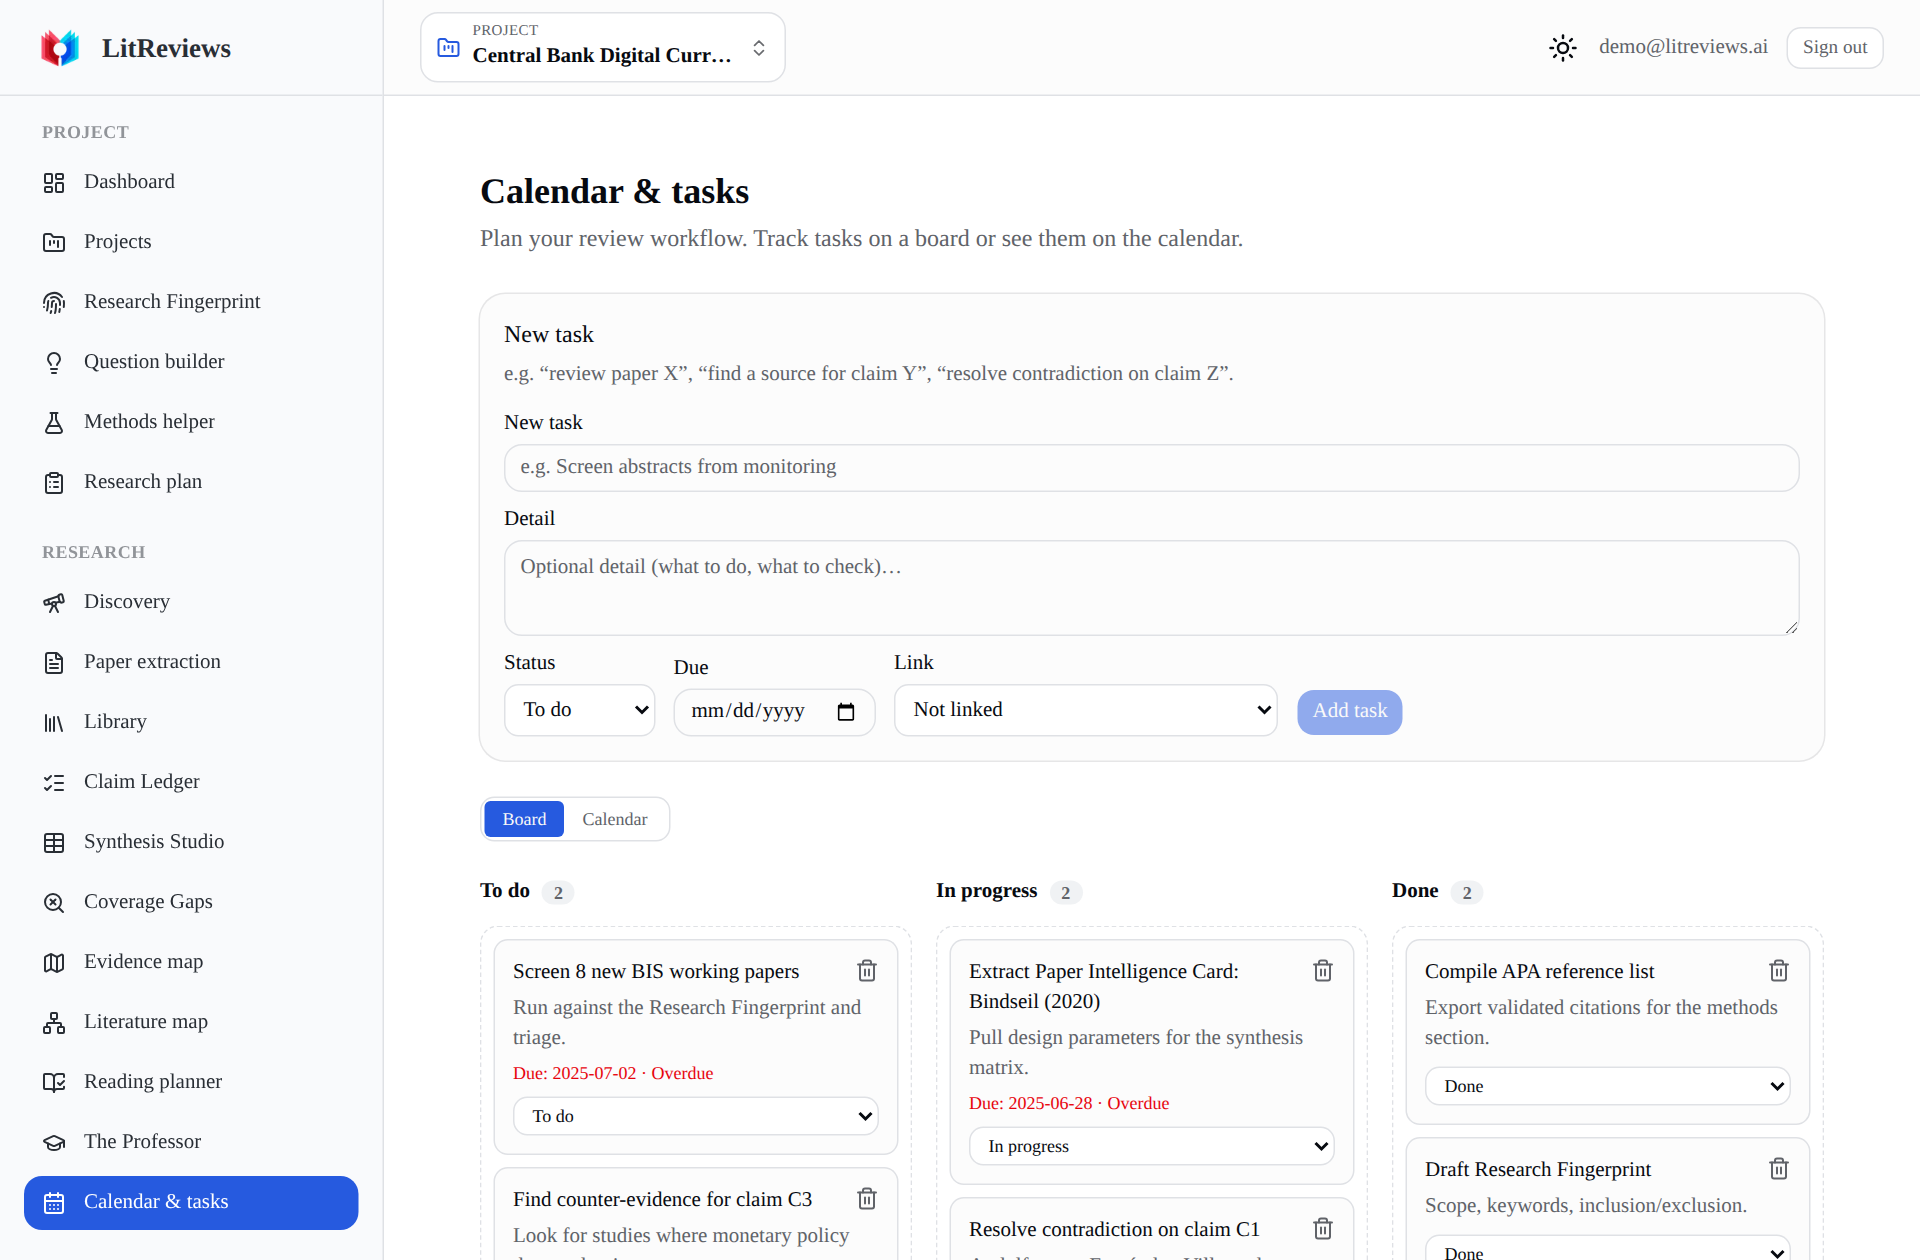Click the Done column count badge
The height and width of the screenshot is (1260, 1920).
1467,892
